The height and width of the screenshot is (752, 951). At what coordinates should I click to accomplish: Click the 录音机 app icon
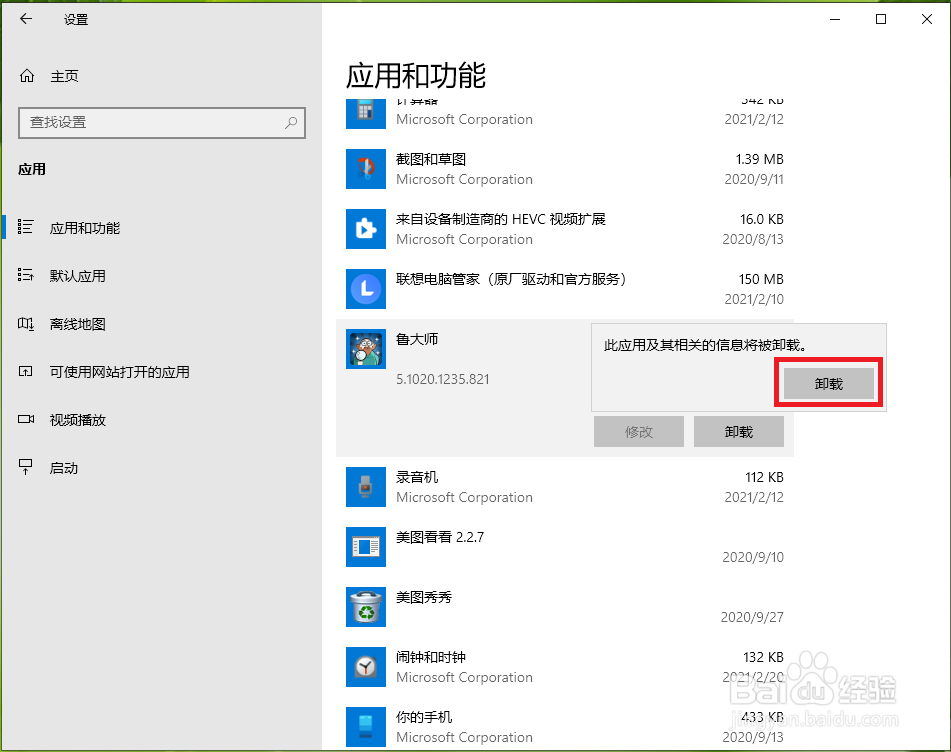tap(366, 487)
